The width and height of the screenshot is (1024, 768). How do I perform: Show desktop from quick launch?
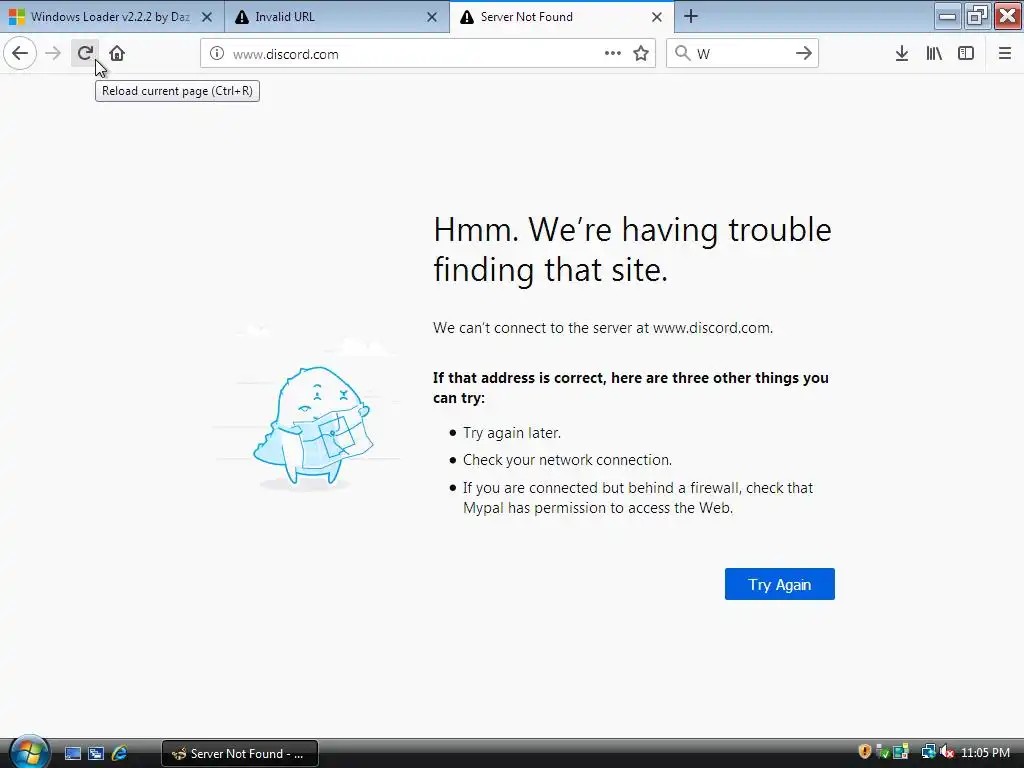72,753
